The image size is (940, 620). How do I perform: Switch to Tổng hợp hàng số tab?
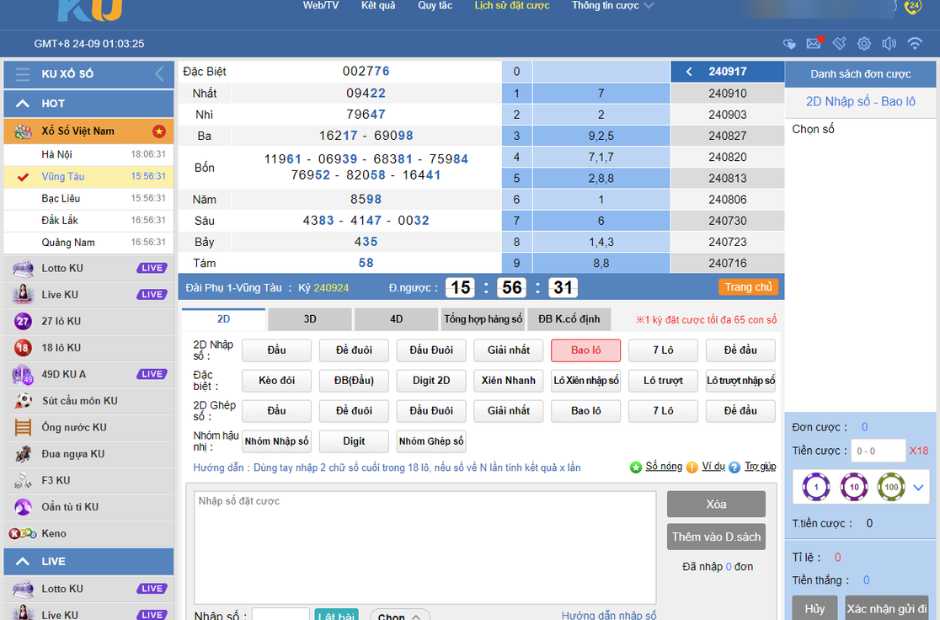pyautogui.click(x=483, y=319)
